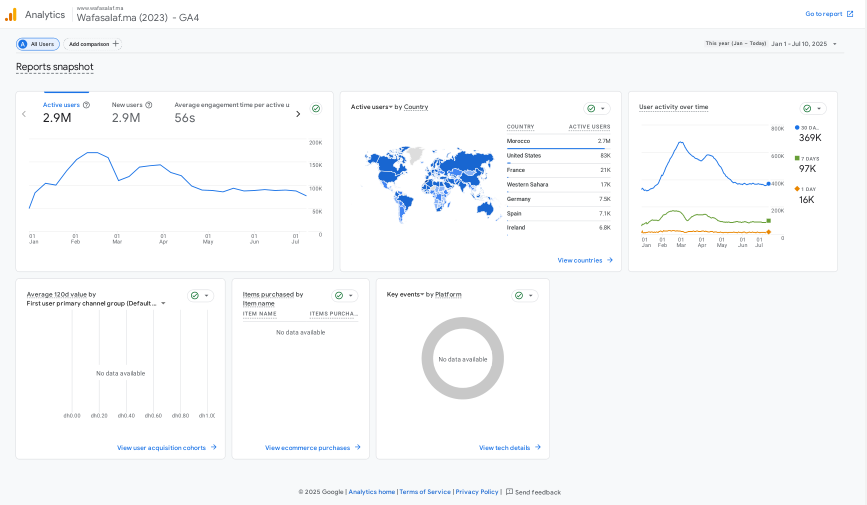The height and width of the screenshot is (505, 867).
Task: Select the Active users metric tab
Action: [66, 112]
